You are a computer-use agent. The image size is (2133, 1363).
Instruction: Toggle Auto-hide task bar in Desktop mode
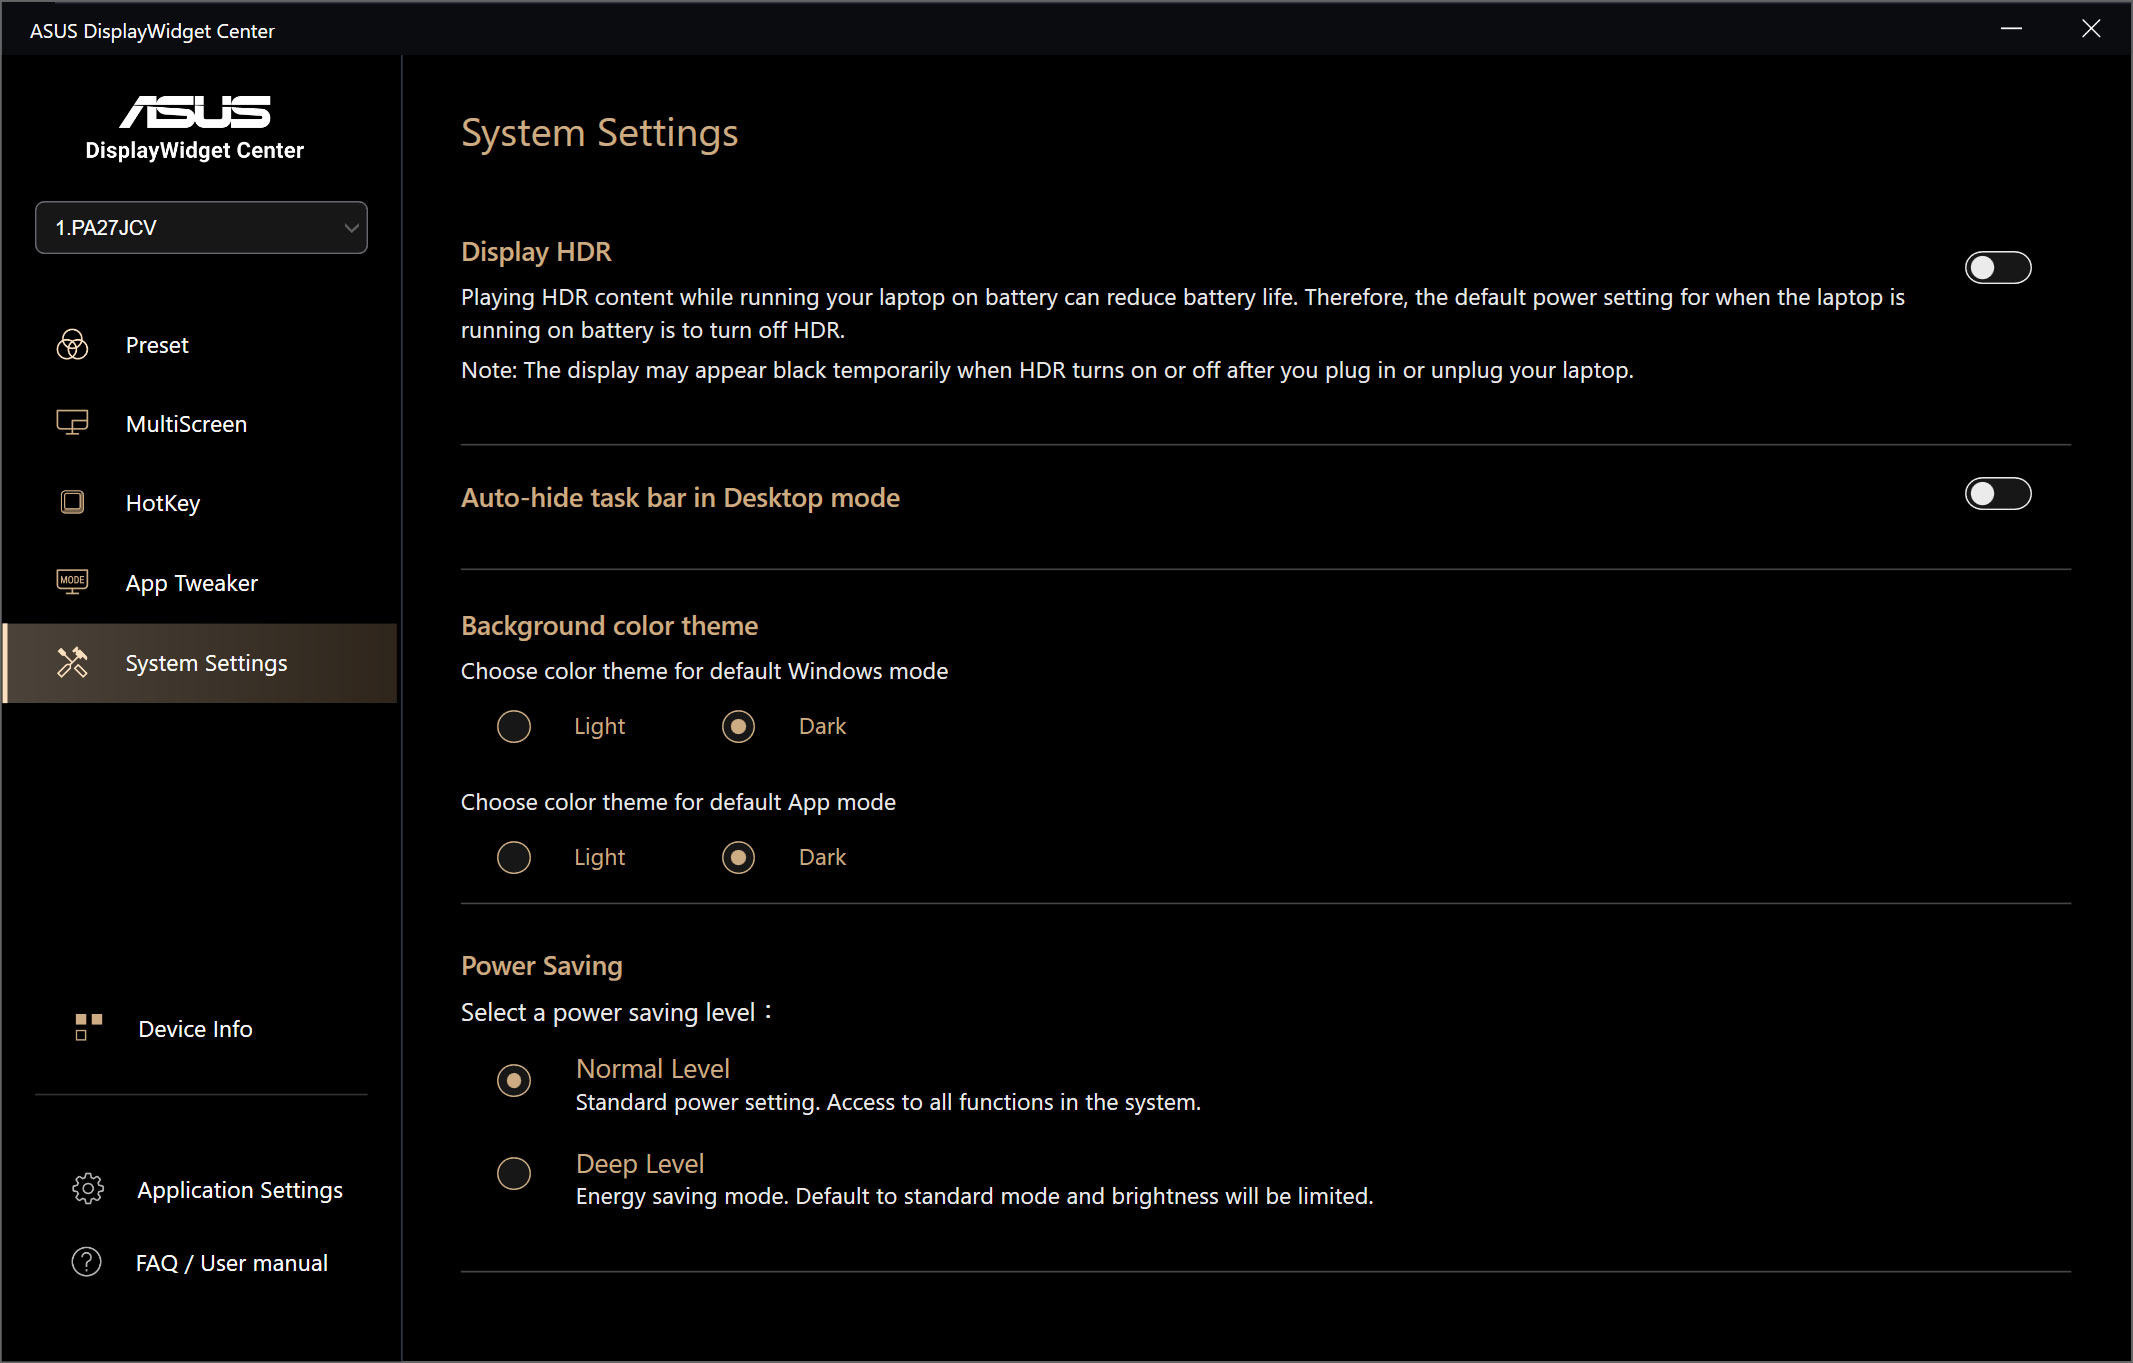click(1997, 494)
